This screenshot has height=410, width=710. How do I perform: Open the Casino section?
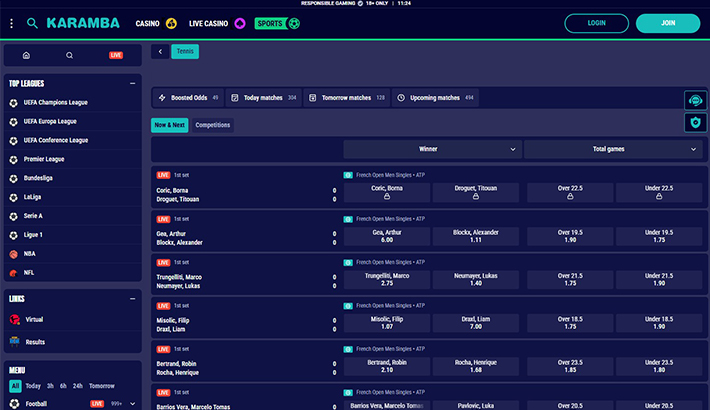[x=156, y=24]
